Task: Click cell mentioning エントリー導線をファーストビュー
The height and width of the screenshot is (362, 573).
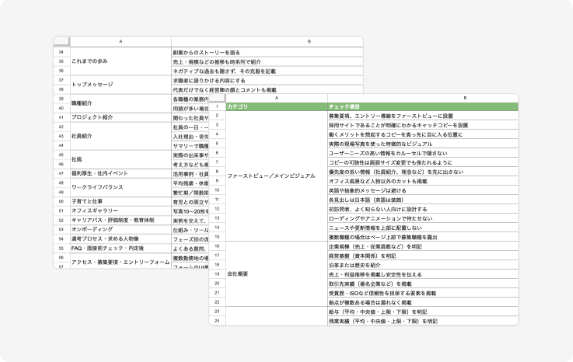Action: (x=423, y=116)
